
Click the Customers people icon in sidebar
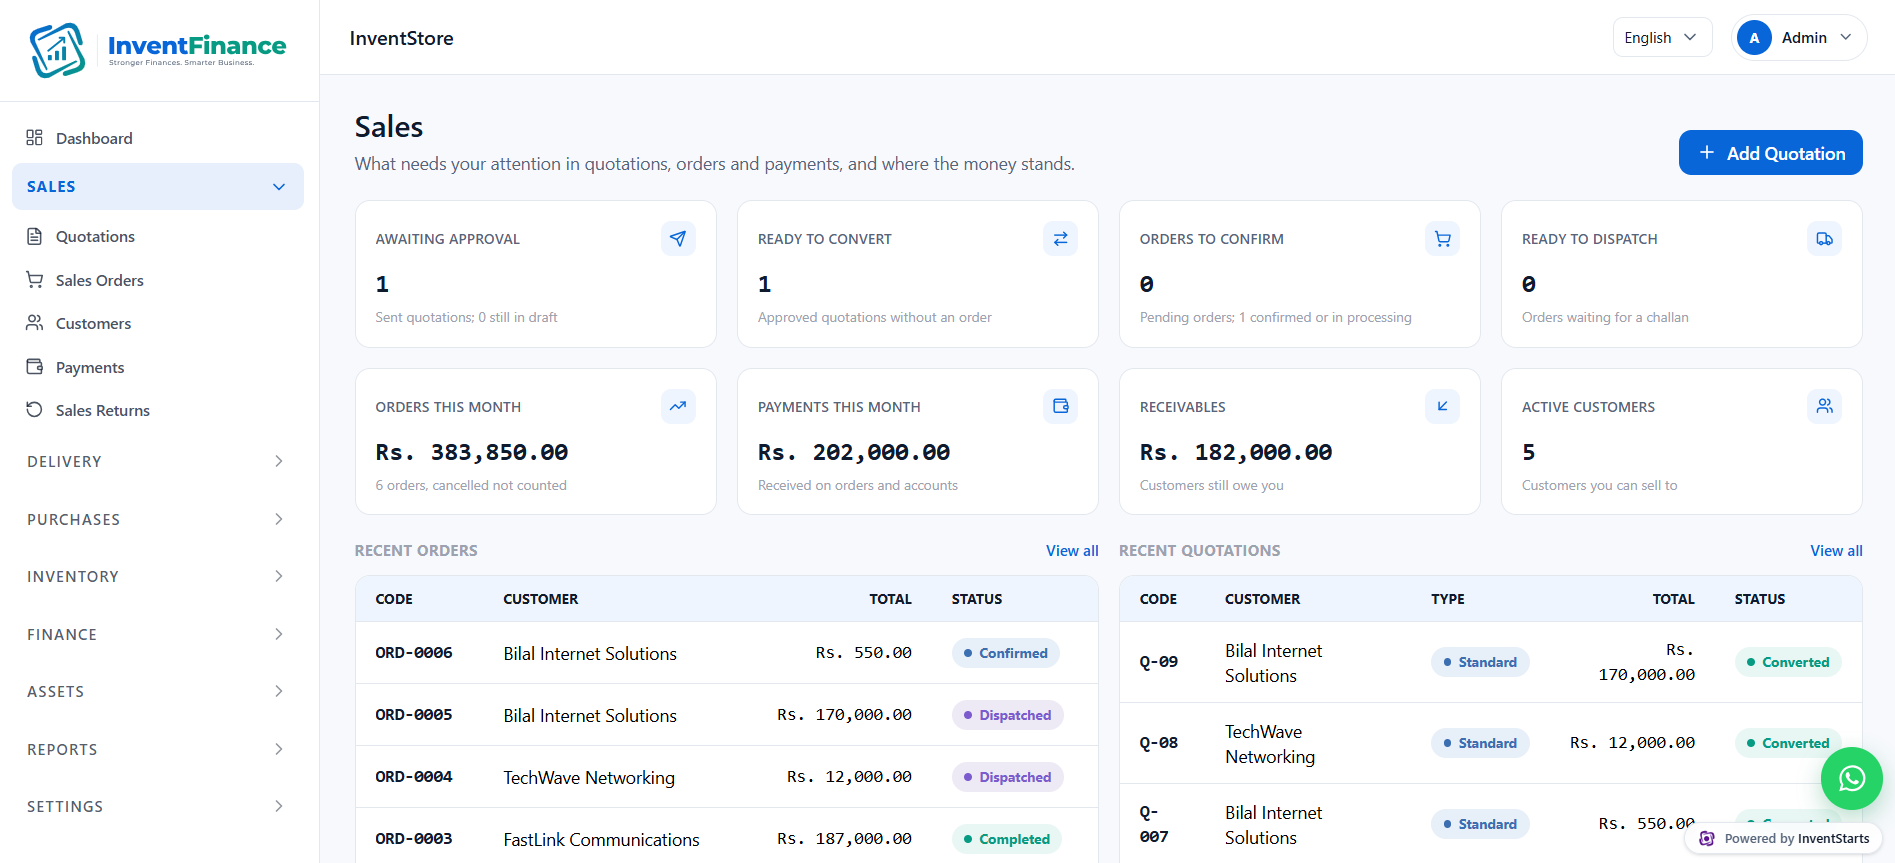[x=34, y=323]
